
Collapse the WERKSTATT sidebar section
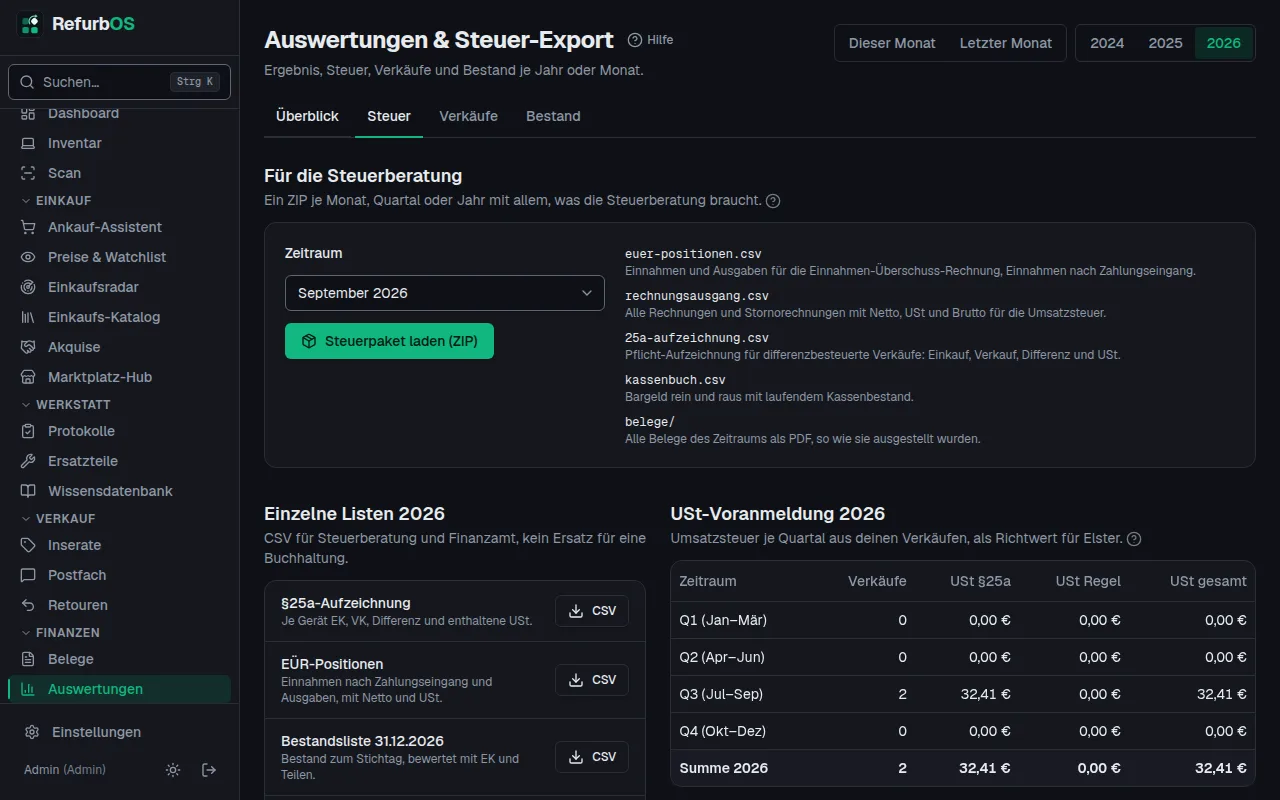click(65, 405)
